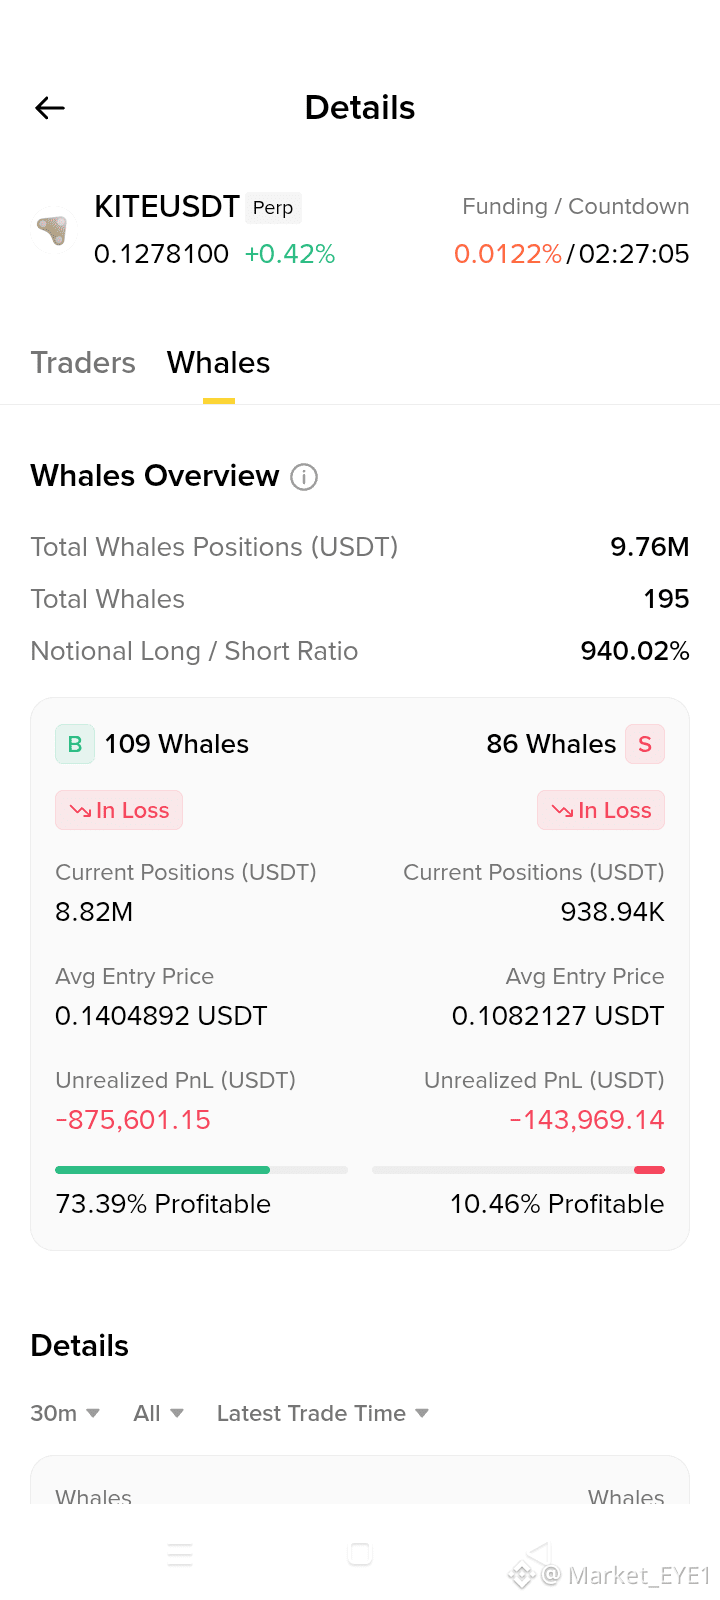The width and height of the screenshot is (720, 1600).
Task: Tap the Perp label badge
Action: (273, 207)
